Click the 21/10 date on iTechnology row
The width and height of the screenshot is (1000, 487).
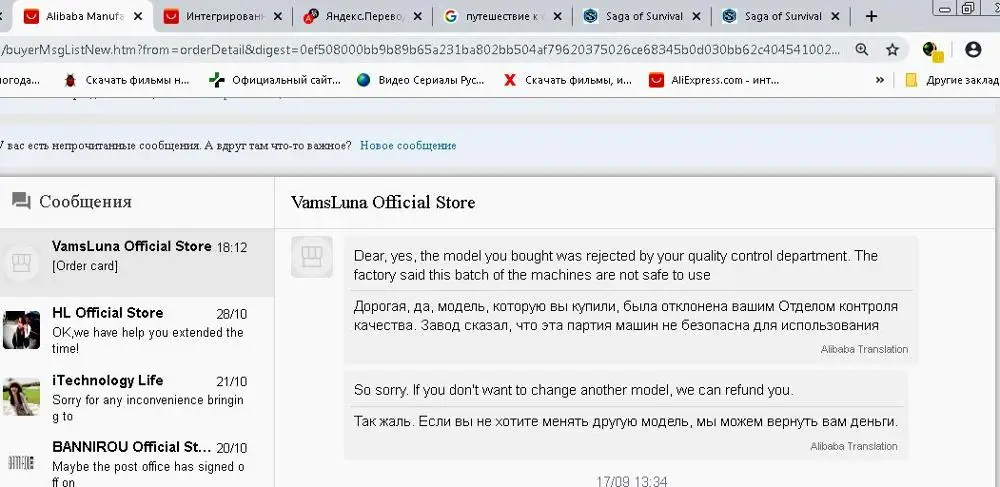coord(232,382)
